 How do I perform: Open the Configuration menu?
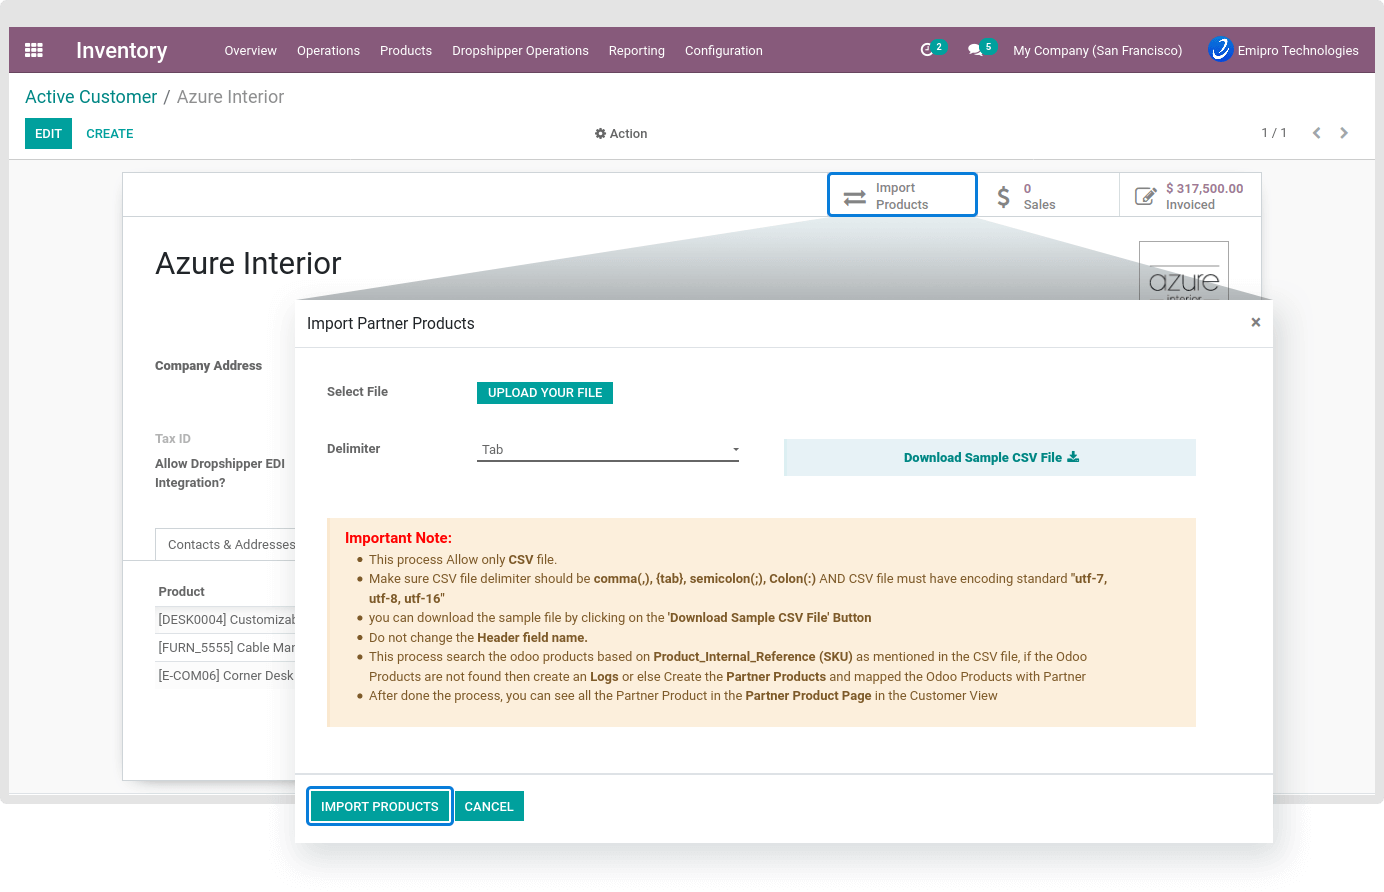[723, 51]
